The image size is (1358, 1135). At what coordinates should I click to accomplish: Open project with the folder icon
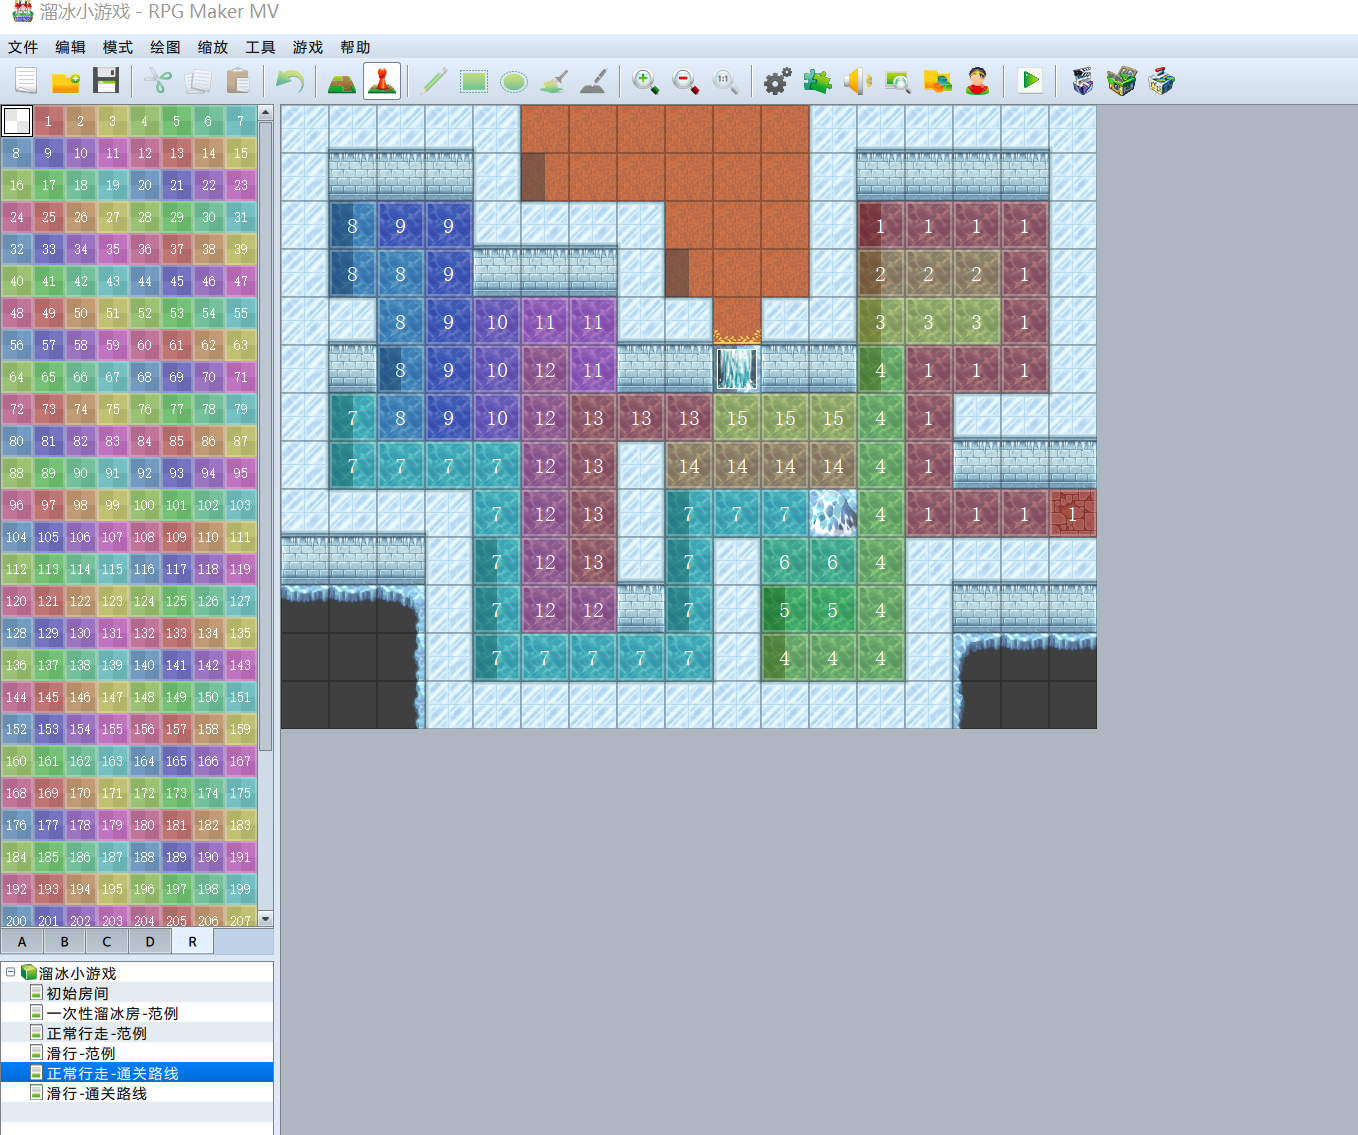pos(66,81)
